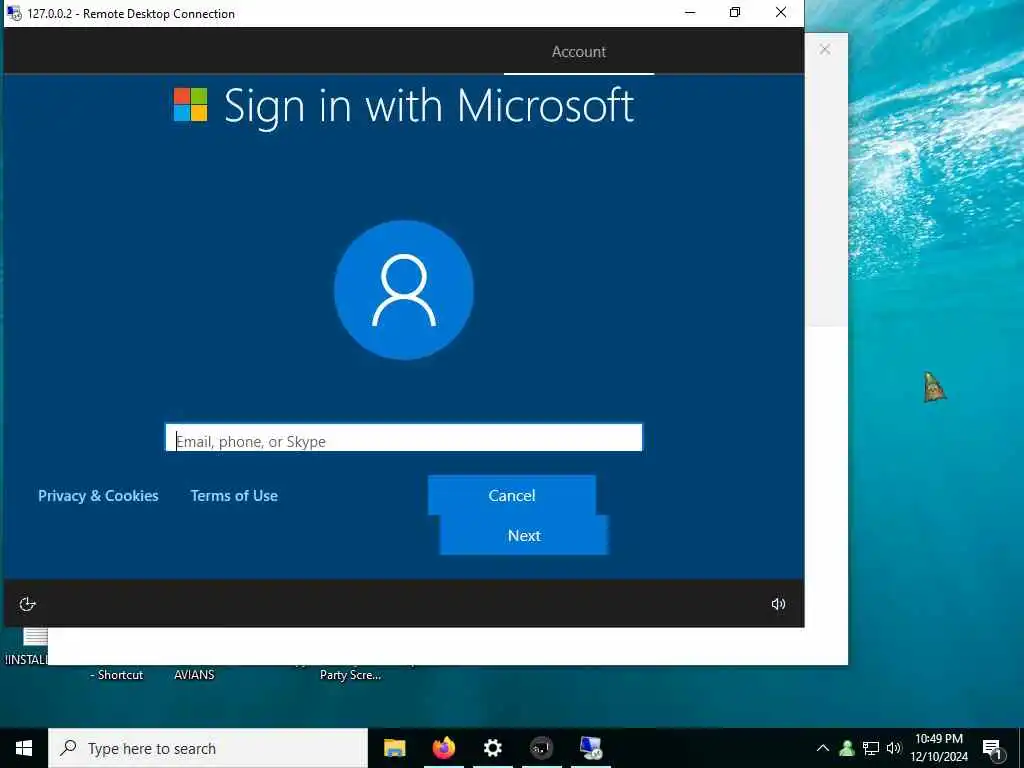
Task: Open the Action Center notification icon
Action: click(992, 748)
